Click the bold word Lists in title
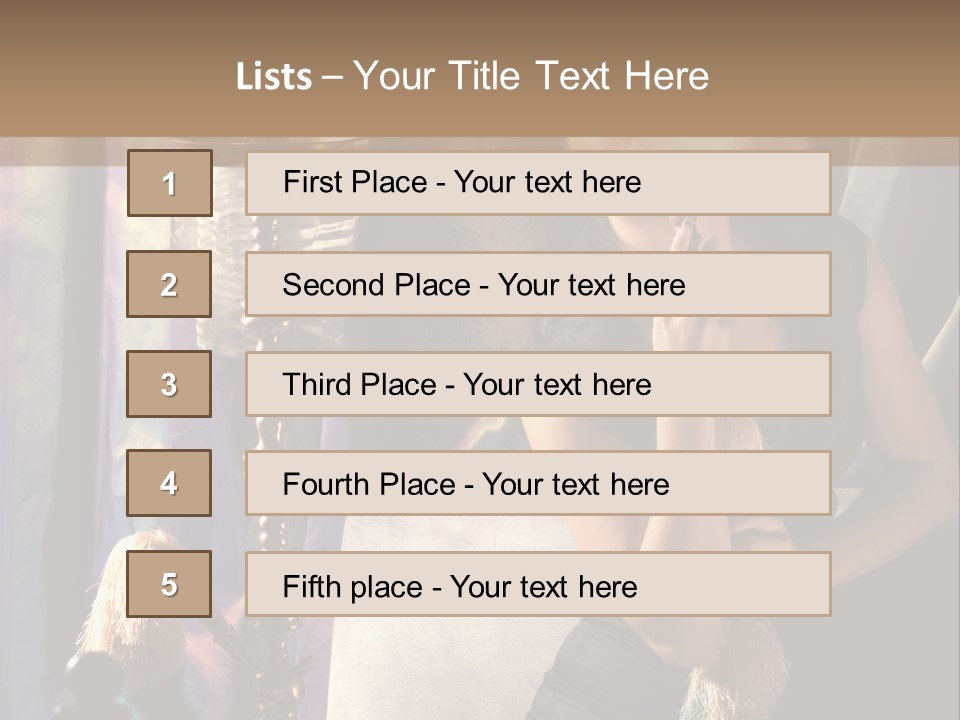The width and height of the screenshot is (960, 720). point(274,76)
